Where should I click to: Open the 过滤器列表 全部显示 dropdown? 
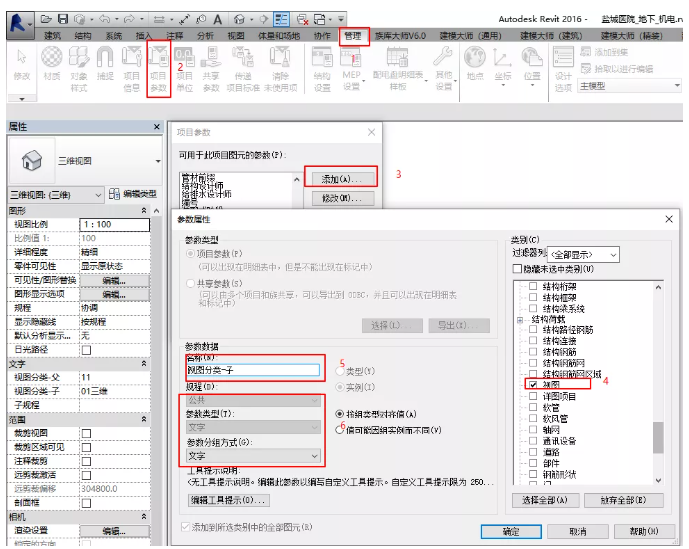(x=583, y=255)
